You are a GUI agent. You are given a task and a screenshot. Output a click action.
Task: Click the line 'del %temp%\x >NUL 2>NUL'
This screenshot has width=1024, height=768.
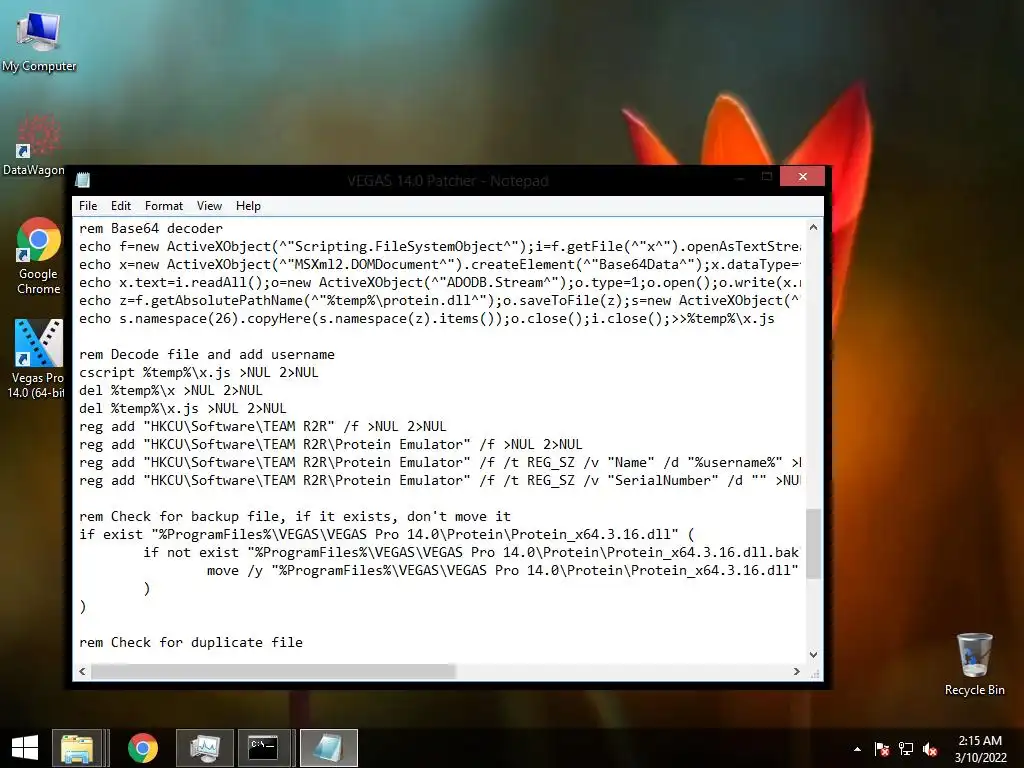click(170, 390)
